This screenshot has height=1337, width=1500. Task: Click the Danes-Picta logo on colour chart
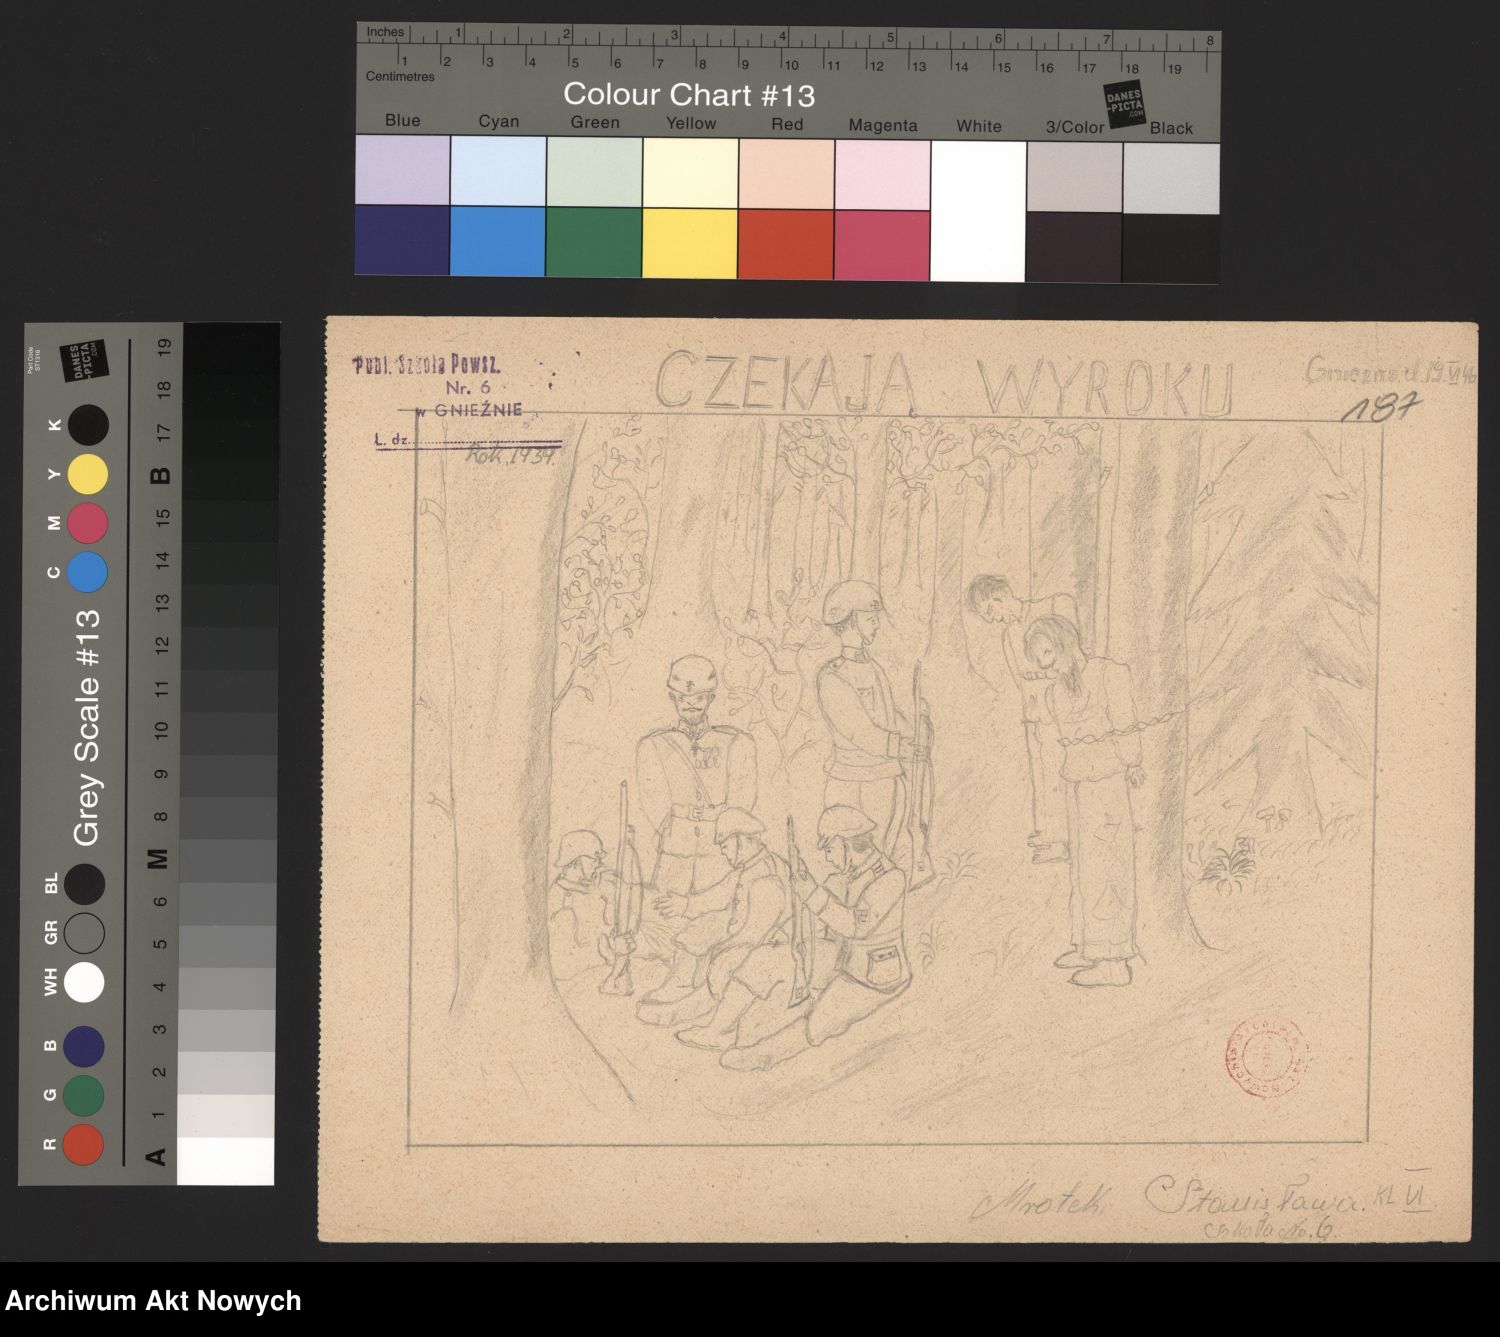(1124, 106)
